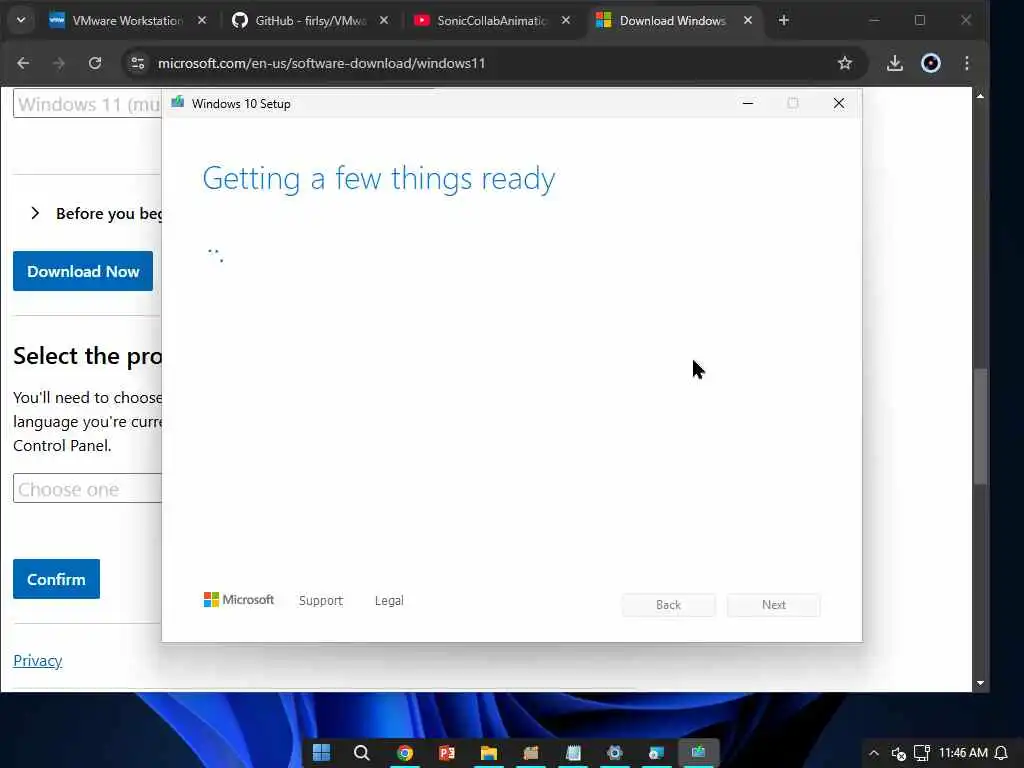1024x768 pixels.
Task: Click the Support link in Setup dialog
Action: [321, 601]
